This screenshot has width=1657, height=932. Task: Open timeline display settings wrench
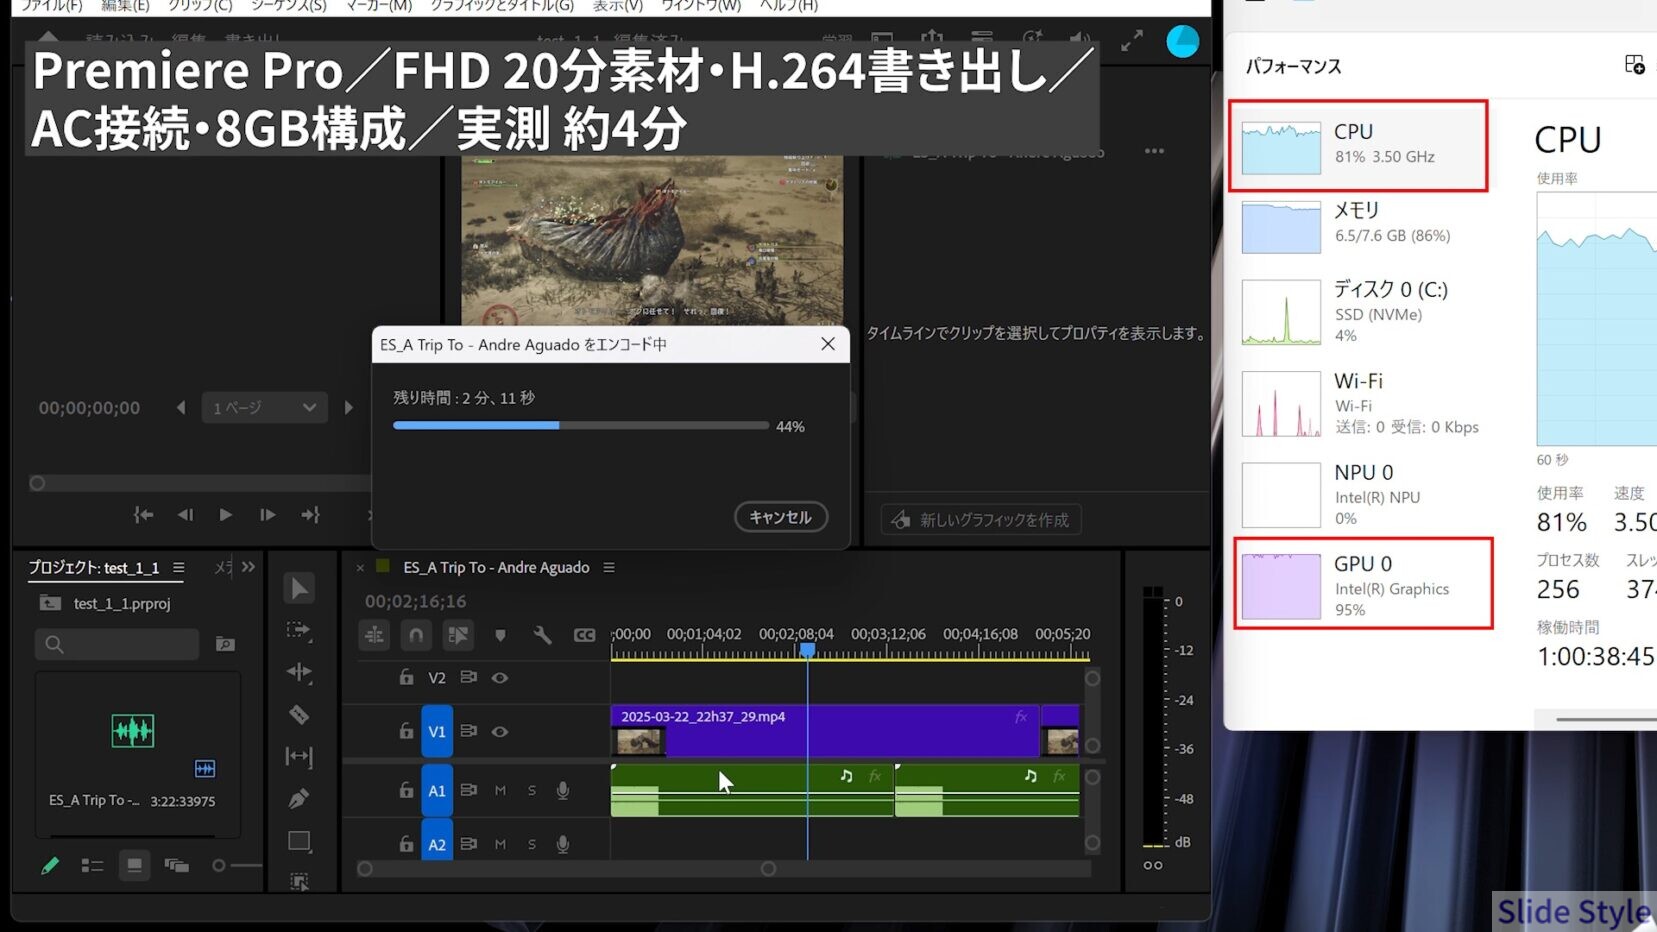click(542, 635)
